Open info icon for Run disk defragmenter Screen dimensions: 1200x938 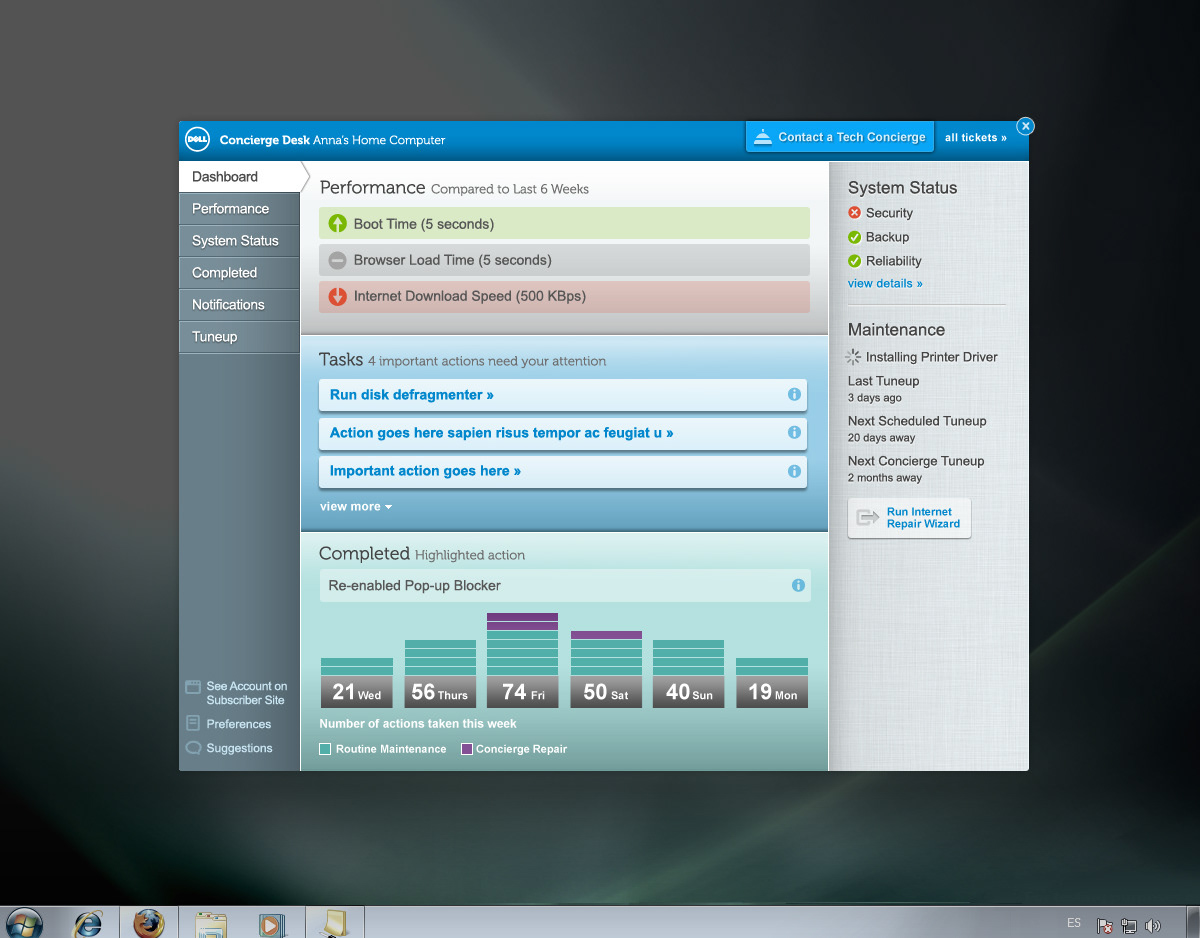coord(794,394)
